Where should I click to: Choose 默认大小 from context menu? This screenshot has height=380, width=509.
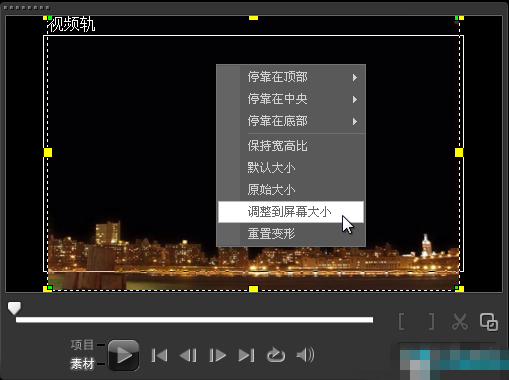(x=291, y=168)
